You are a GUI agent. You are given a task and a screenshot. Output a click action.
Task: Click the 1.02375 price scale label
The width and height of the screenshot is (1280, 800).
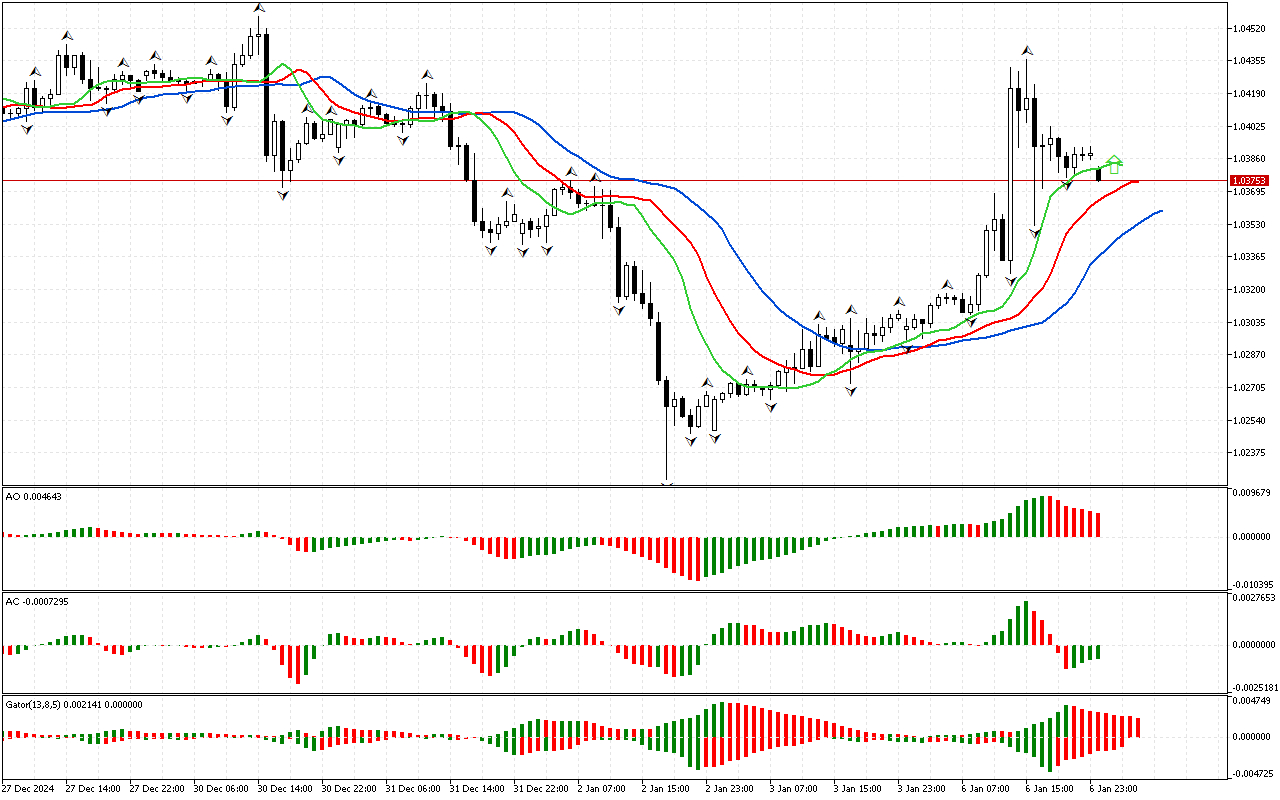click(1250, 453)
